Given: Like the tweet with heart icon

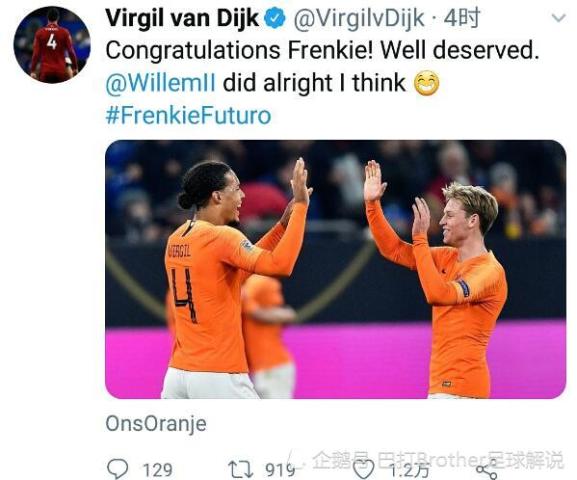Looking at the screenshot, I should coord(363,470).
